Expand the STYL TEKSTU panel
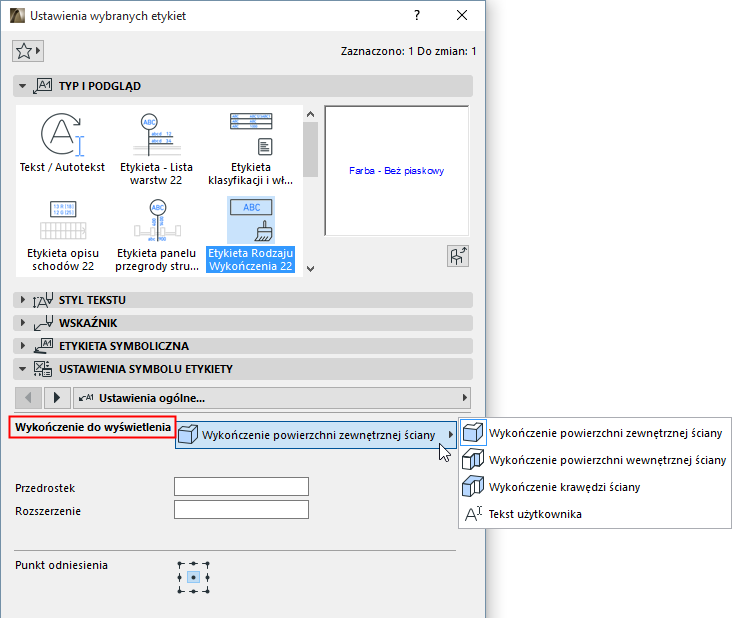Image resolution: width=733 pixels, height=618 pixels. click(22, 300)
